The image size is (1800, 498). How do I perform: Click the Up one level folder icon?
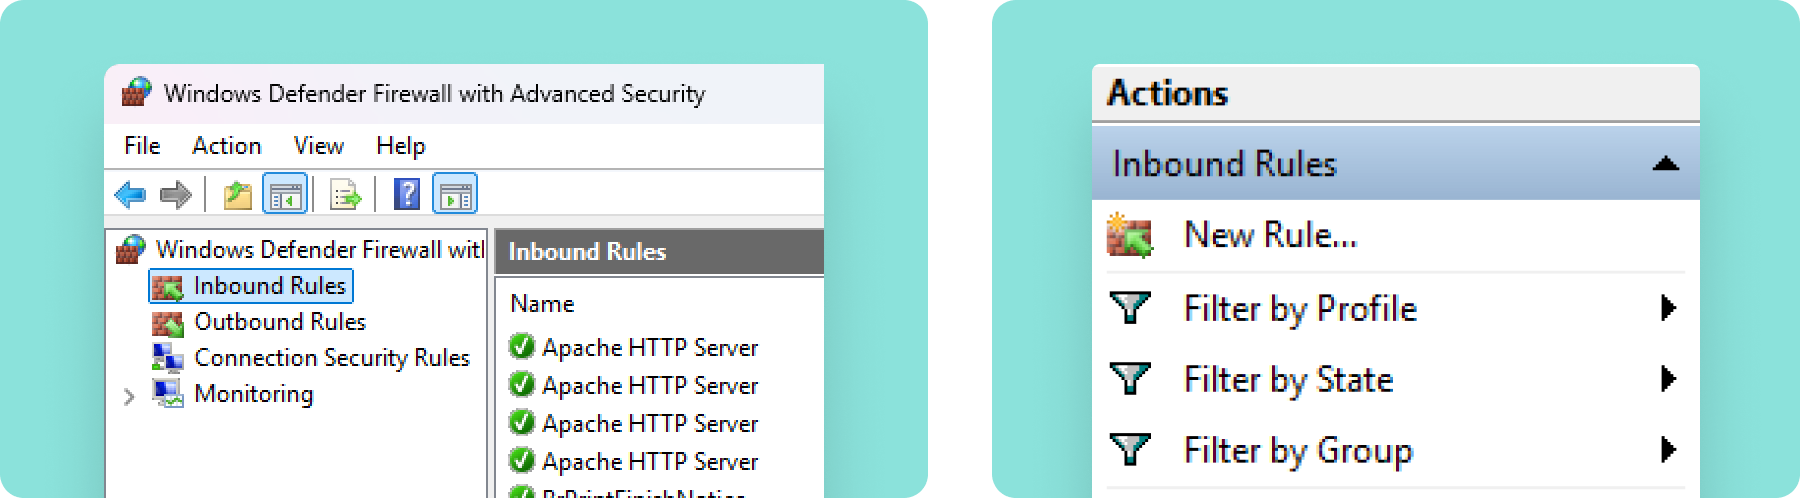point(237,194)
